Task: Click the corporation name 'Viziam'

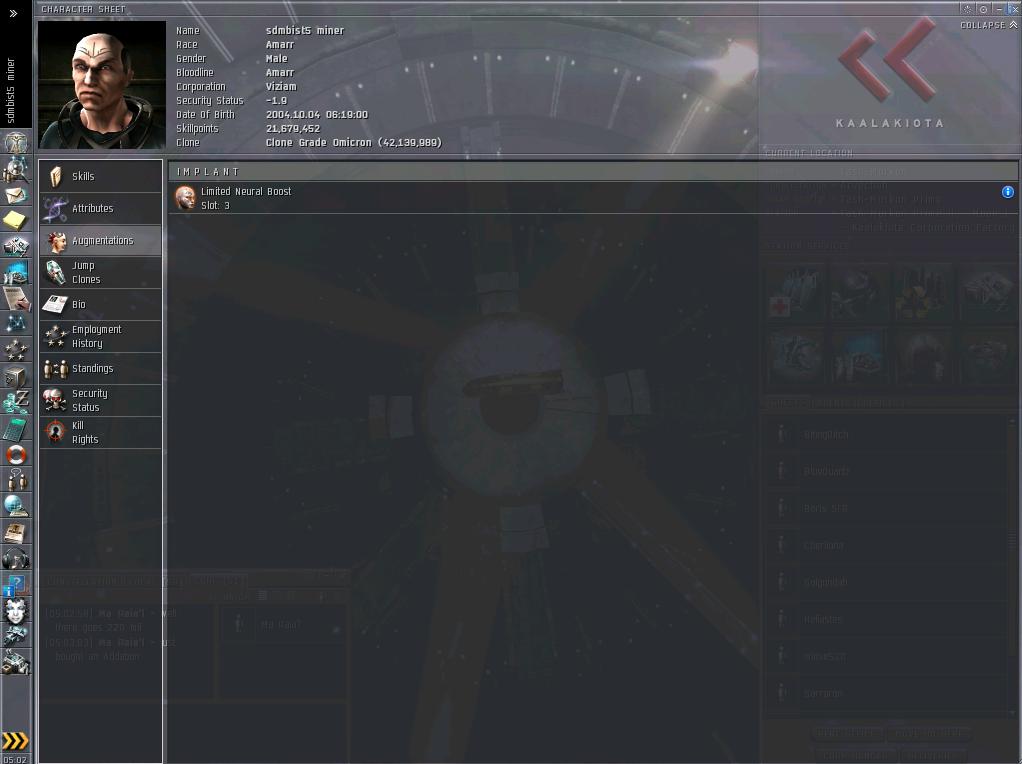Action: (281, 87)
